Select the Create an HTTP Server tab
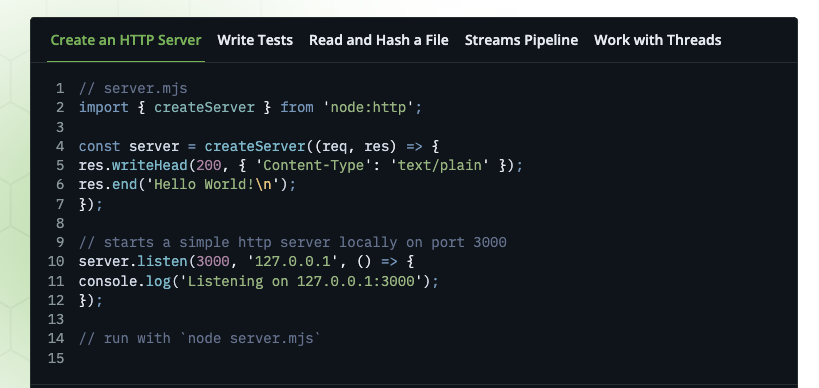 pyautogui.click(x=126, y=40)
